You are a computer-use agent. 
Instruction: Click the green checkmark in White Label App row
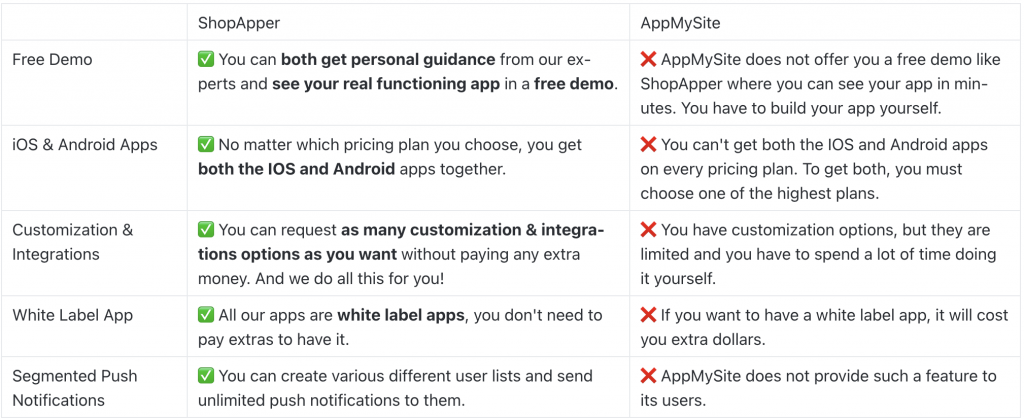pyautogui.click(x=206, y=315)
